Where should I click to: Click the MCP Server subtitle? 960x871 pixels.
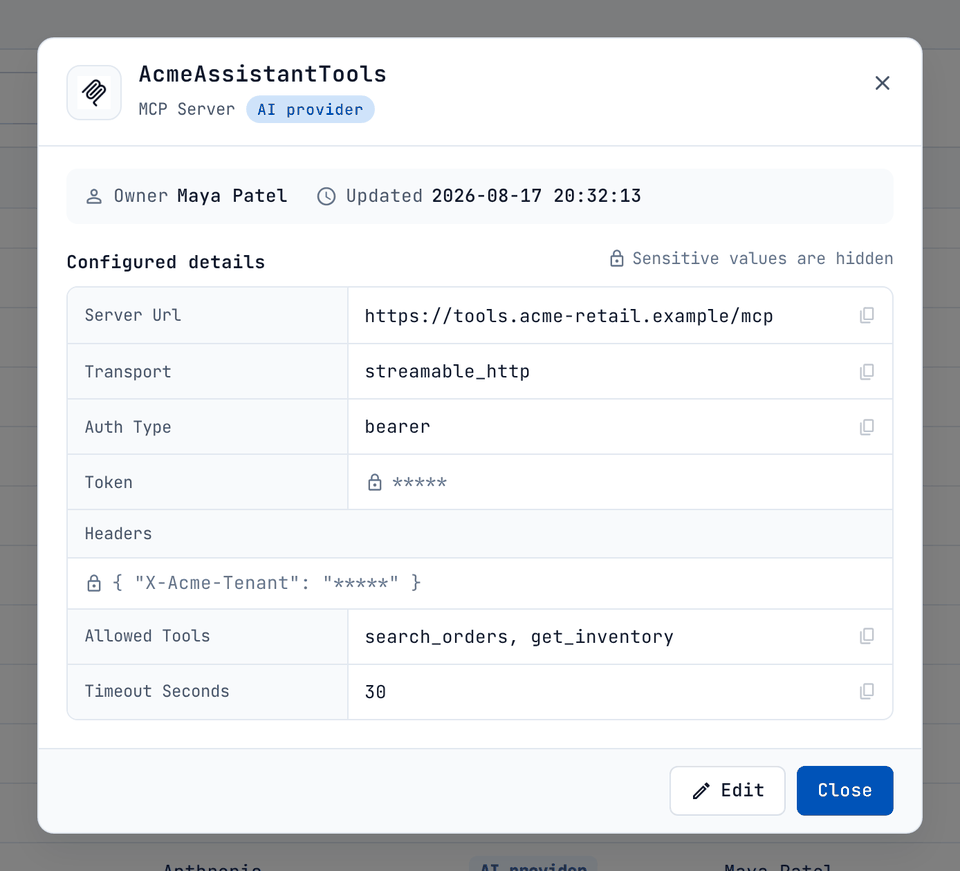click(187, 110)
